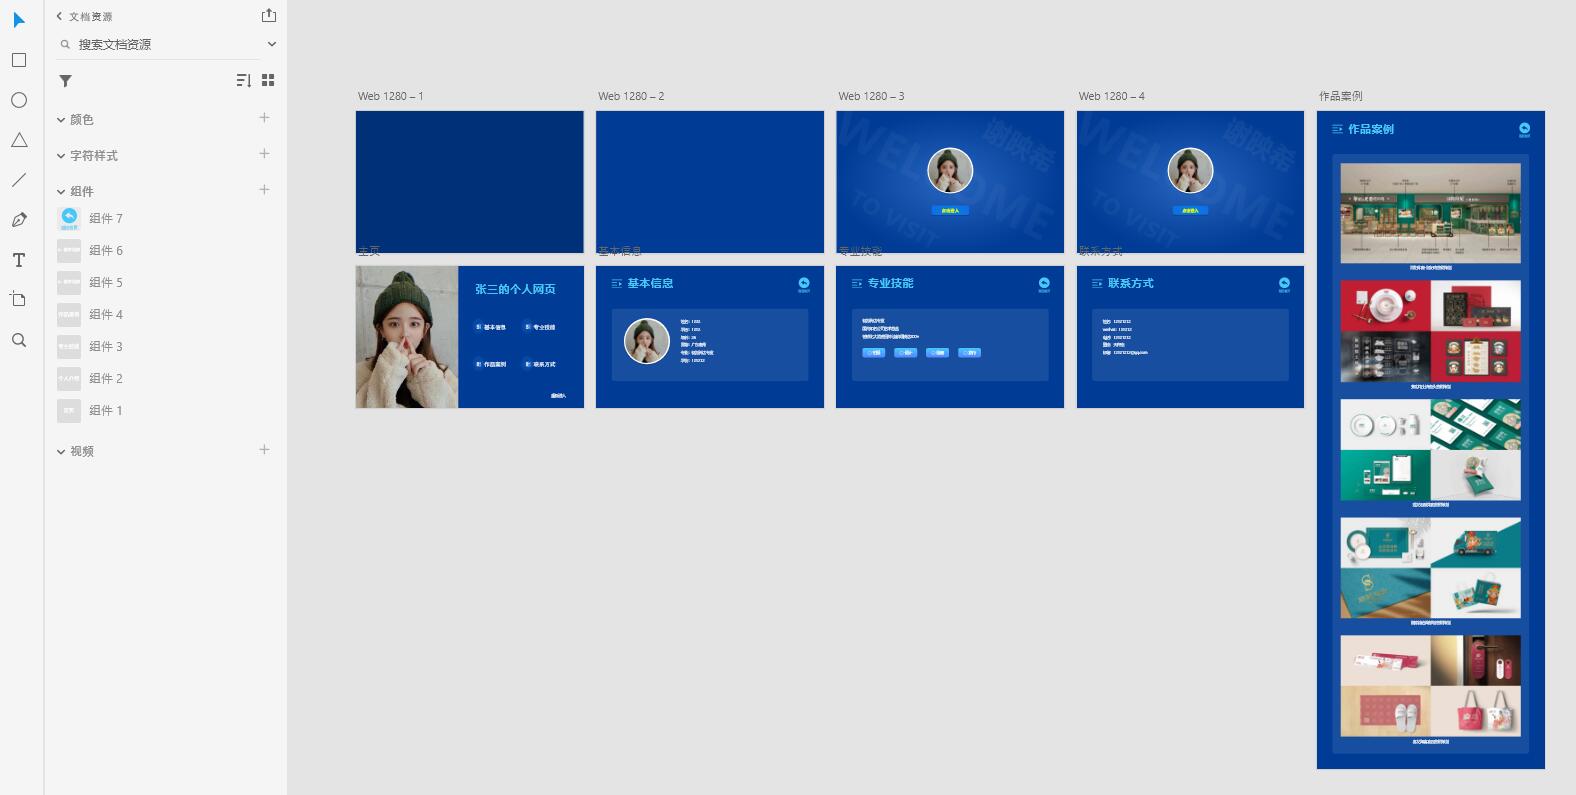Click the login button on the Web 1280 – 4 artboard

(1190, 210)
